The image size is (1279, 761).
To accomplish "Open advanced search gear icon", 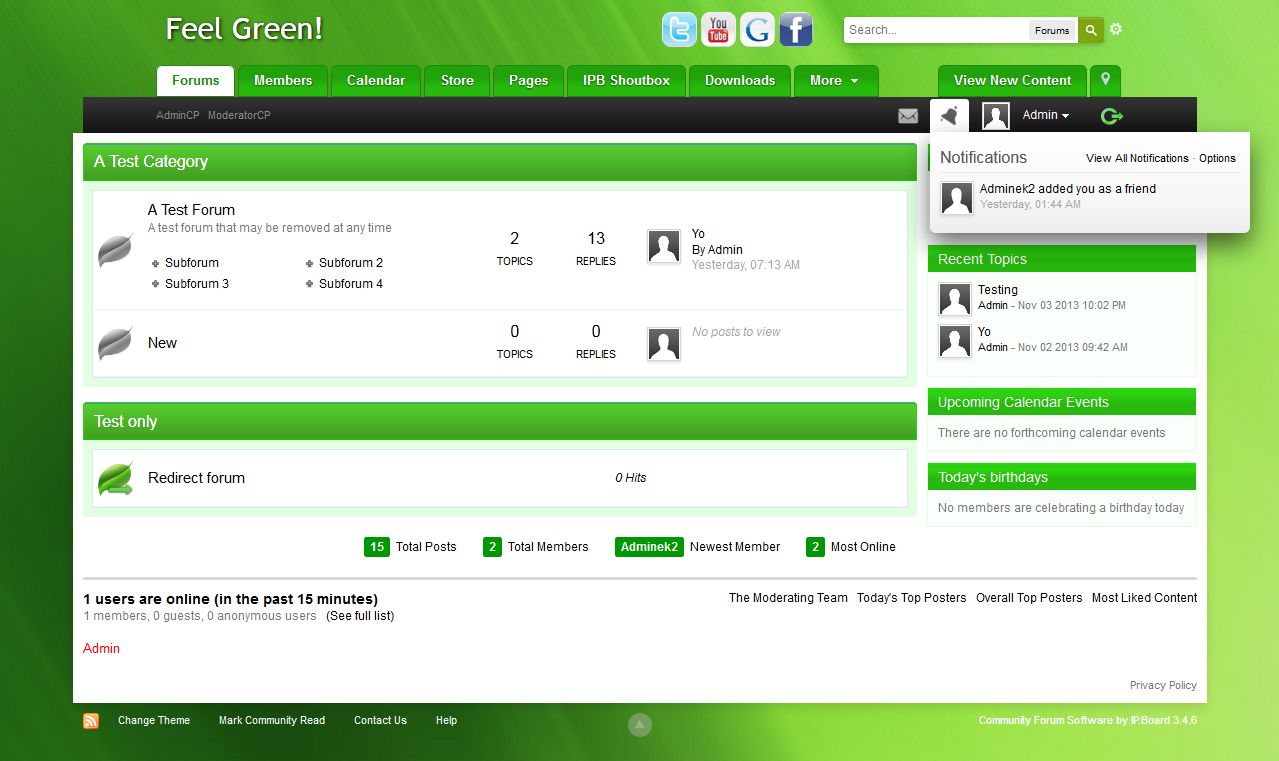I will [1116, 30].
